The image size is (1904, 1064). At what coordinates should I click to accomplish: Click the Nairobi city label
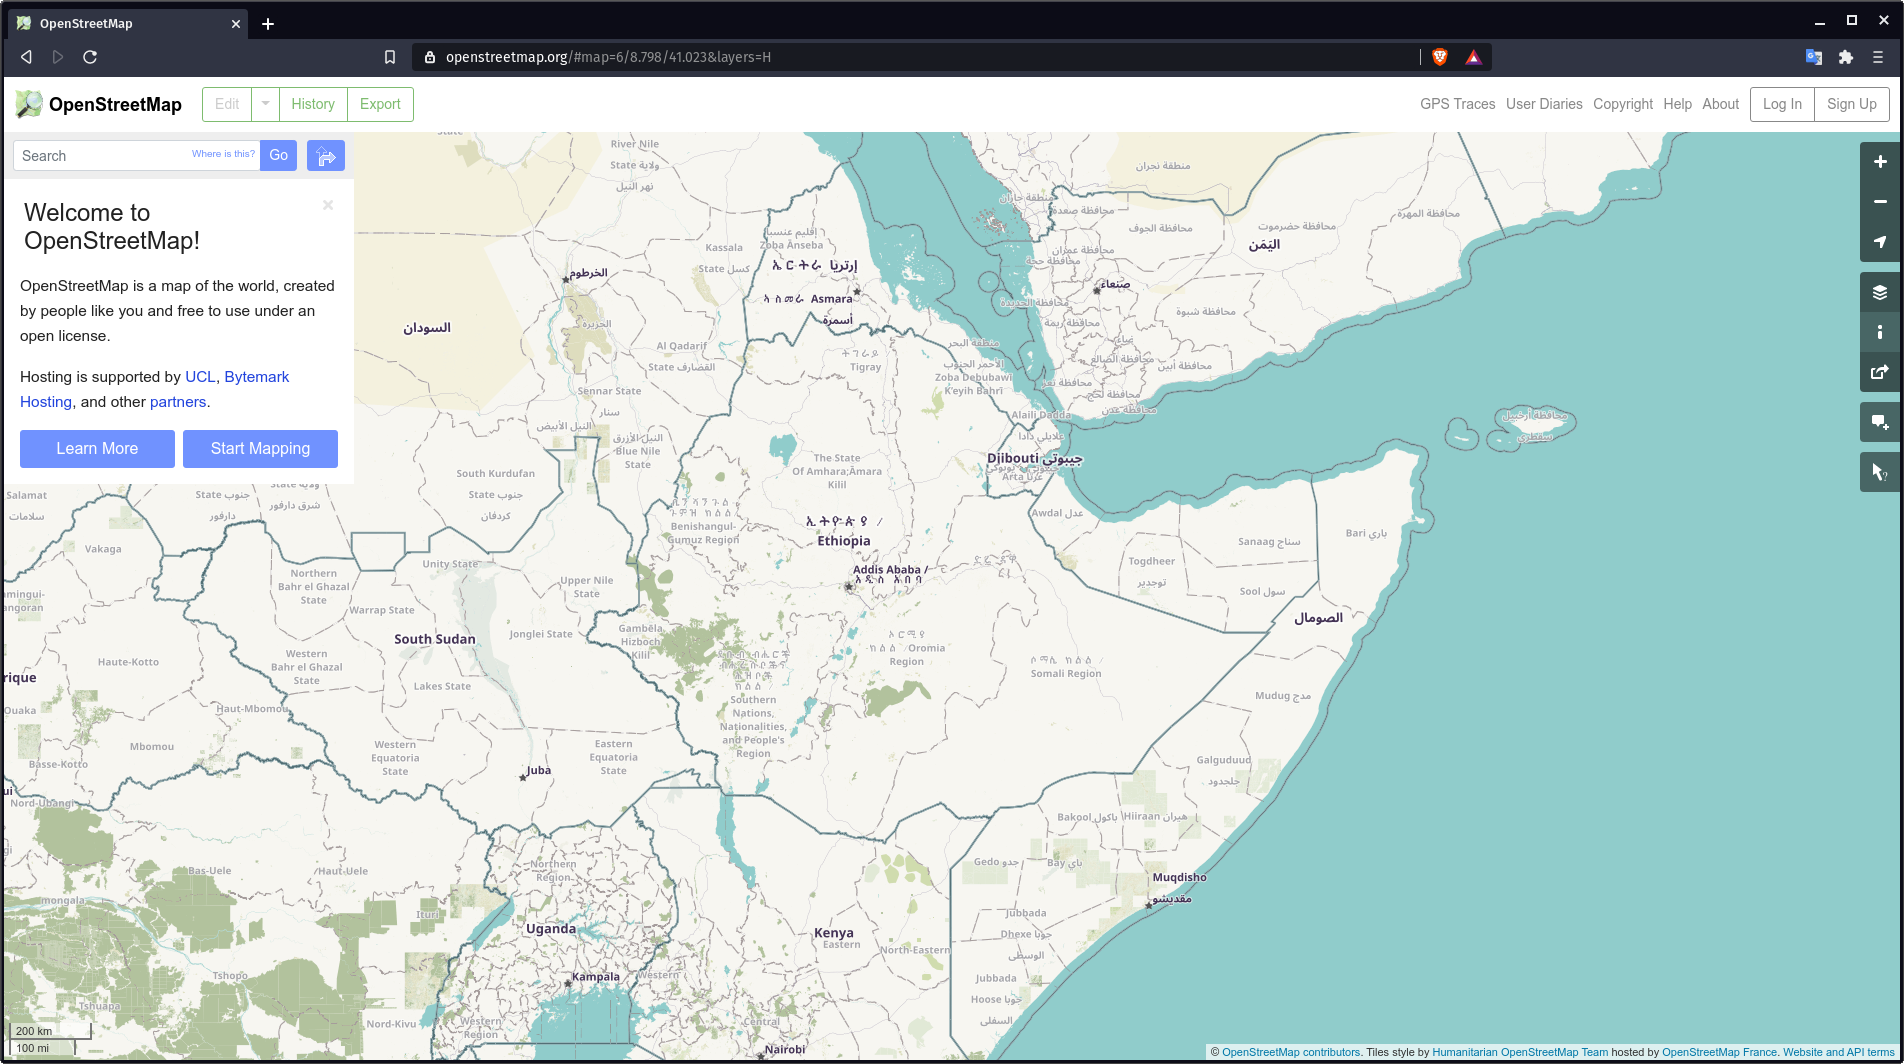(785, 1049)
